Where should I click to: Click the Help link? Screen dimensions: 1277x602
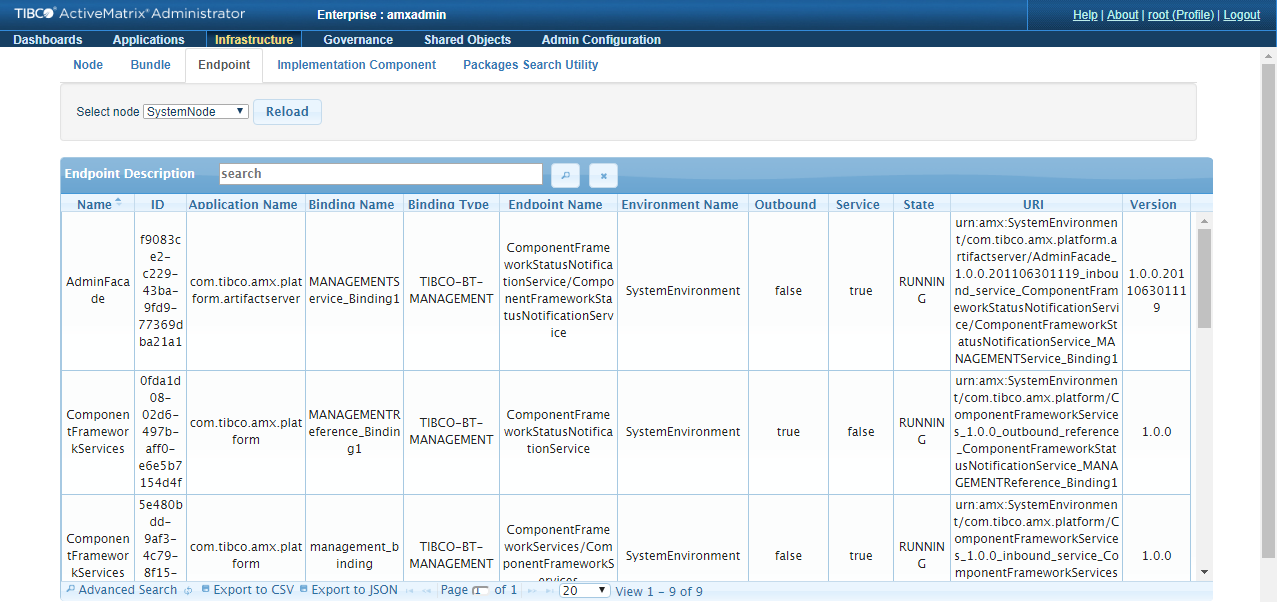click(x=1085, y=15)
